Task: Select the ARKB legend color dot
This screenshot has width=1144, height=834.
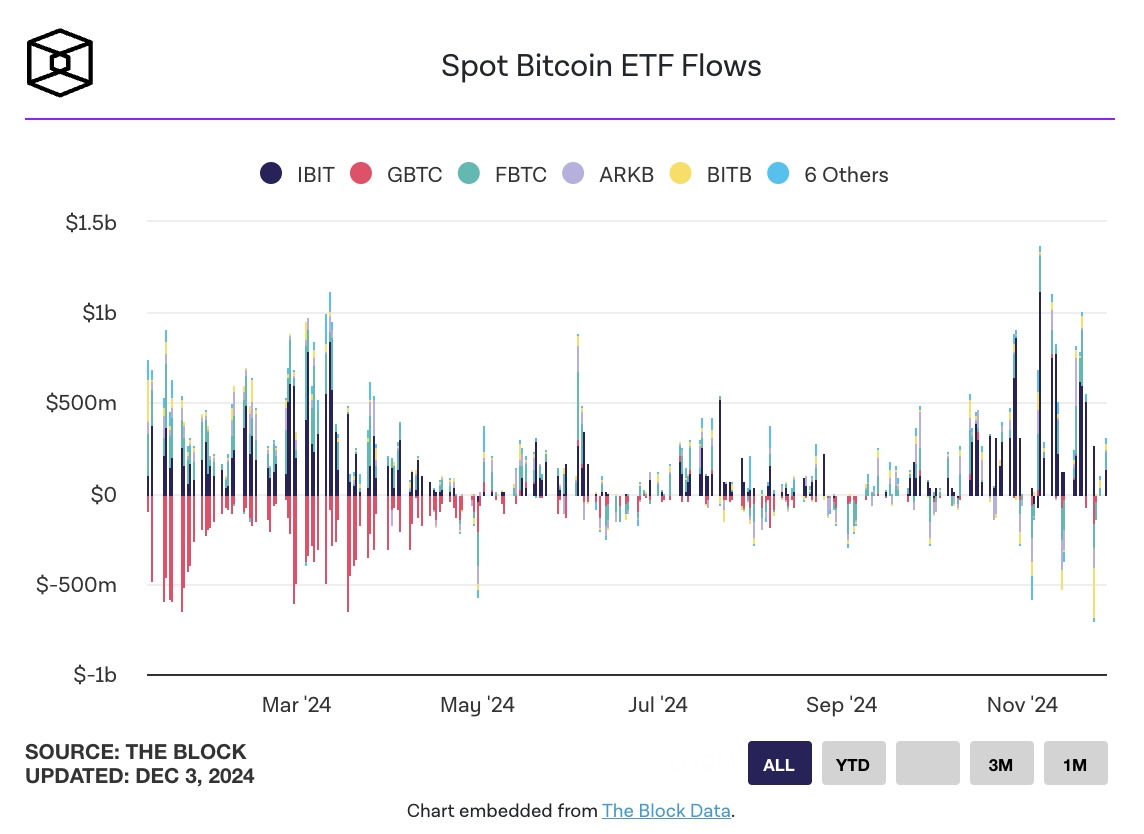Action: (574, 173)
